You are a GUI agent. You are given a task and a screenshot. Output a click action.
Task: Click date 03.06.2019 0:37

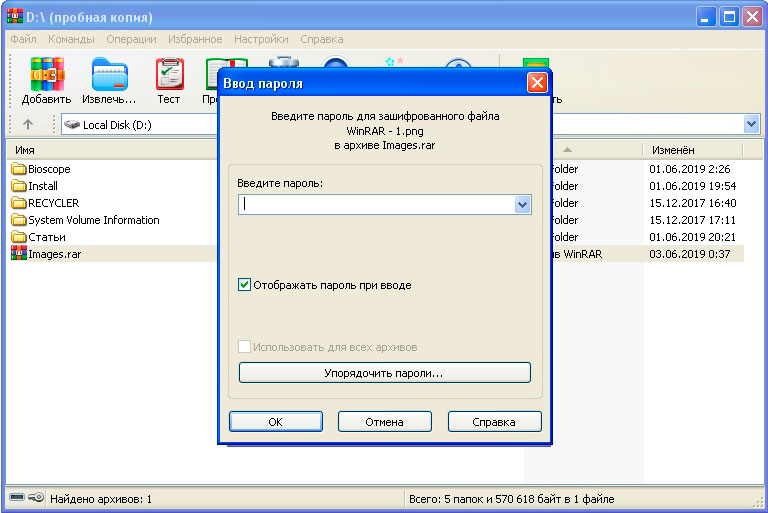click(x=690, y=254)
